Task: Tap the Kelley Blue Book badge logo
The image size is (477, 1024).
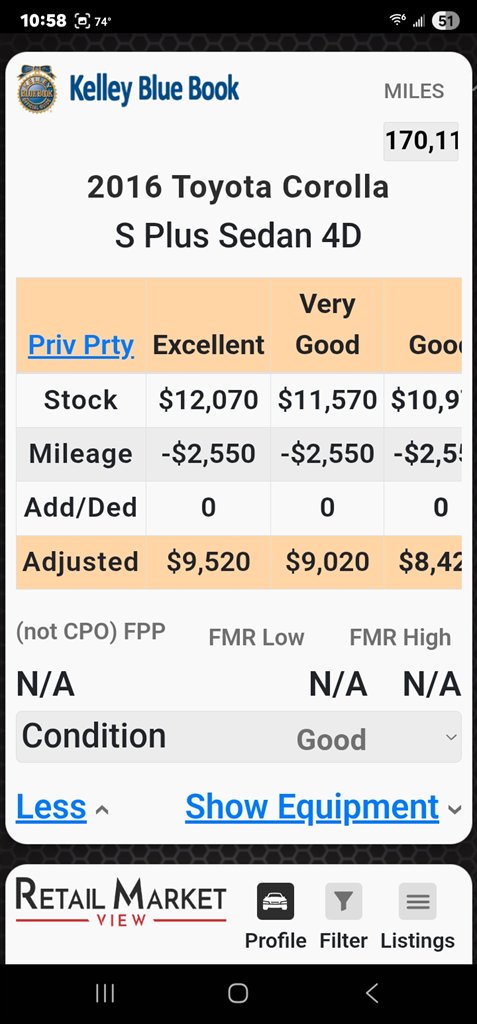Action: (x=37, y=89)
